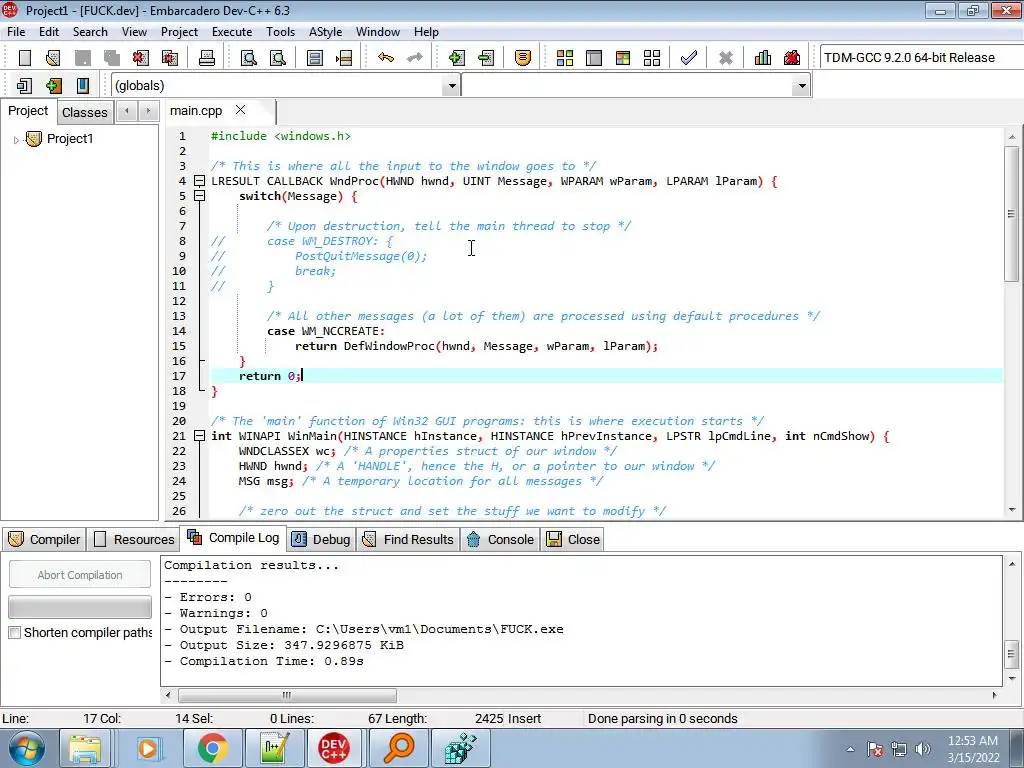1024x768 pixels.
Task: Click the Open file toolbar icon
Action: (53, 57)
